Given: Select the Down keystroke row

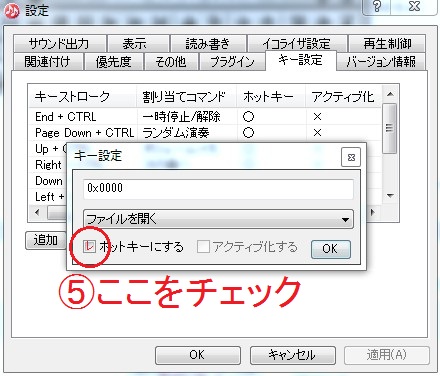Looking at the screenshot, I should 49,181.
